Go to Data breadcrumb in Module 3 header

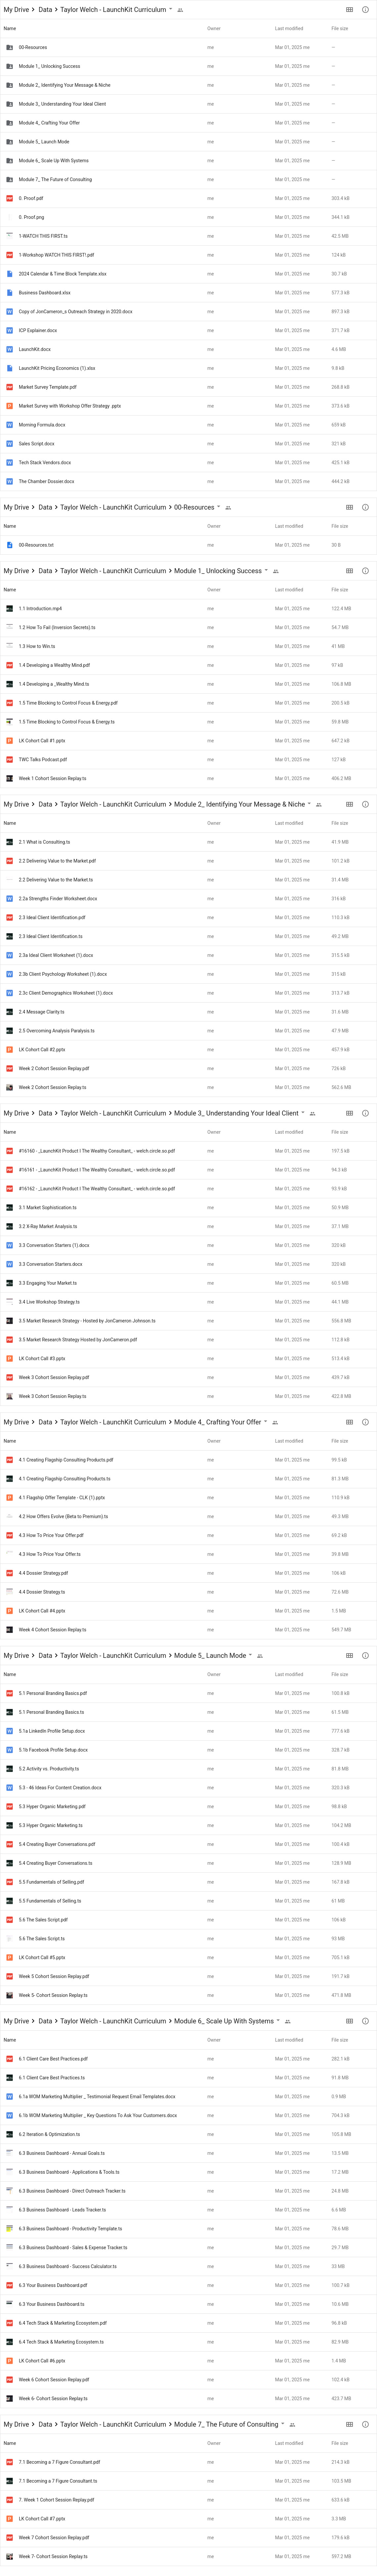point(45,1113)
